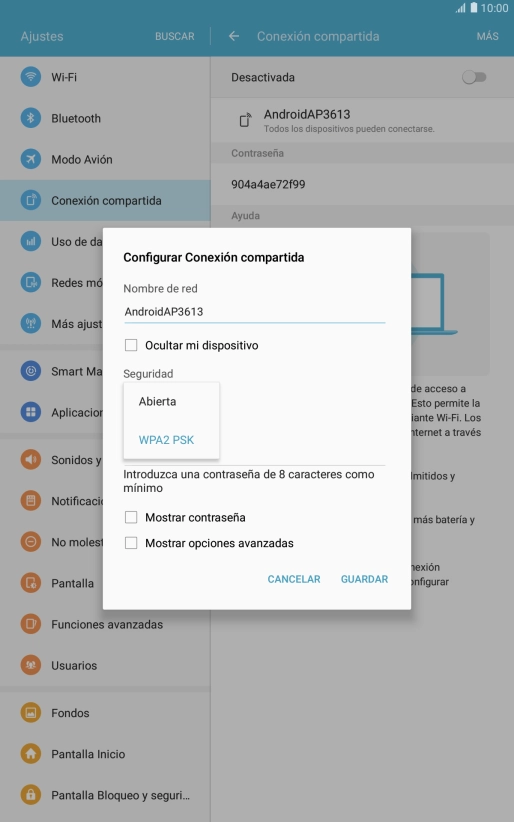
Task: Open the Fondos wallpaper icon
Action: [31, 713]
